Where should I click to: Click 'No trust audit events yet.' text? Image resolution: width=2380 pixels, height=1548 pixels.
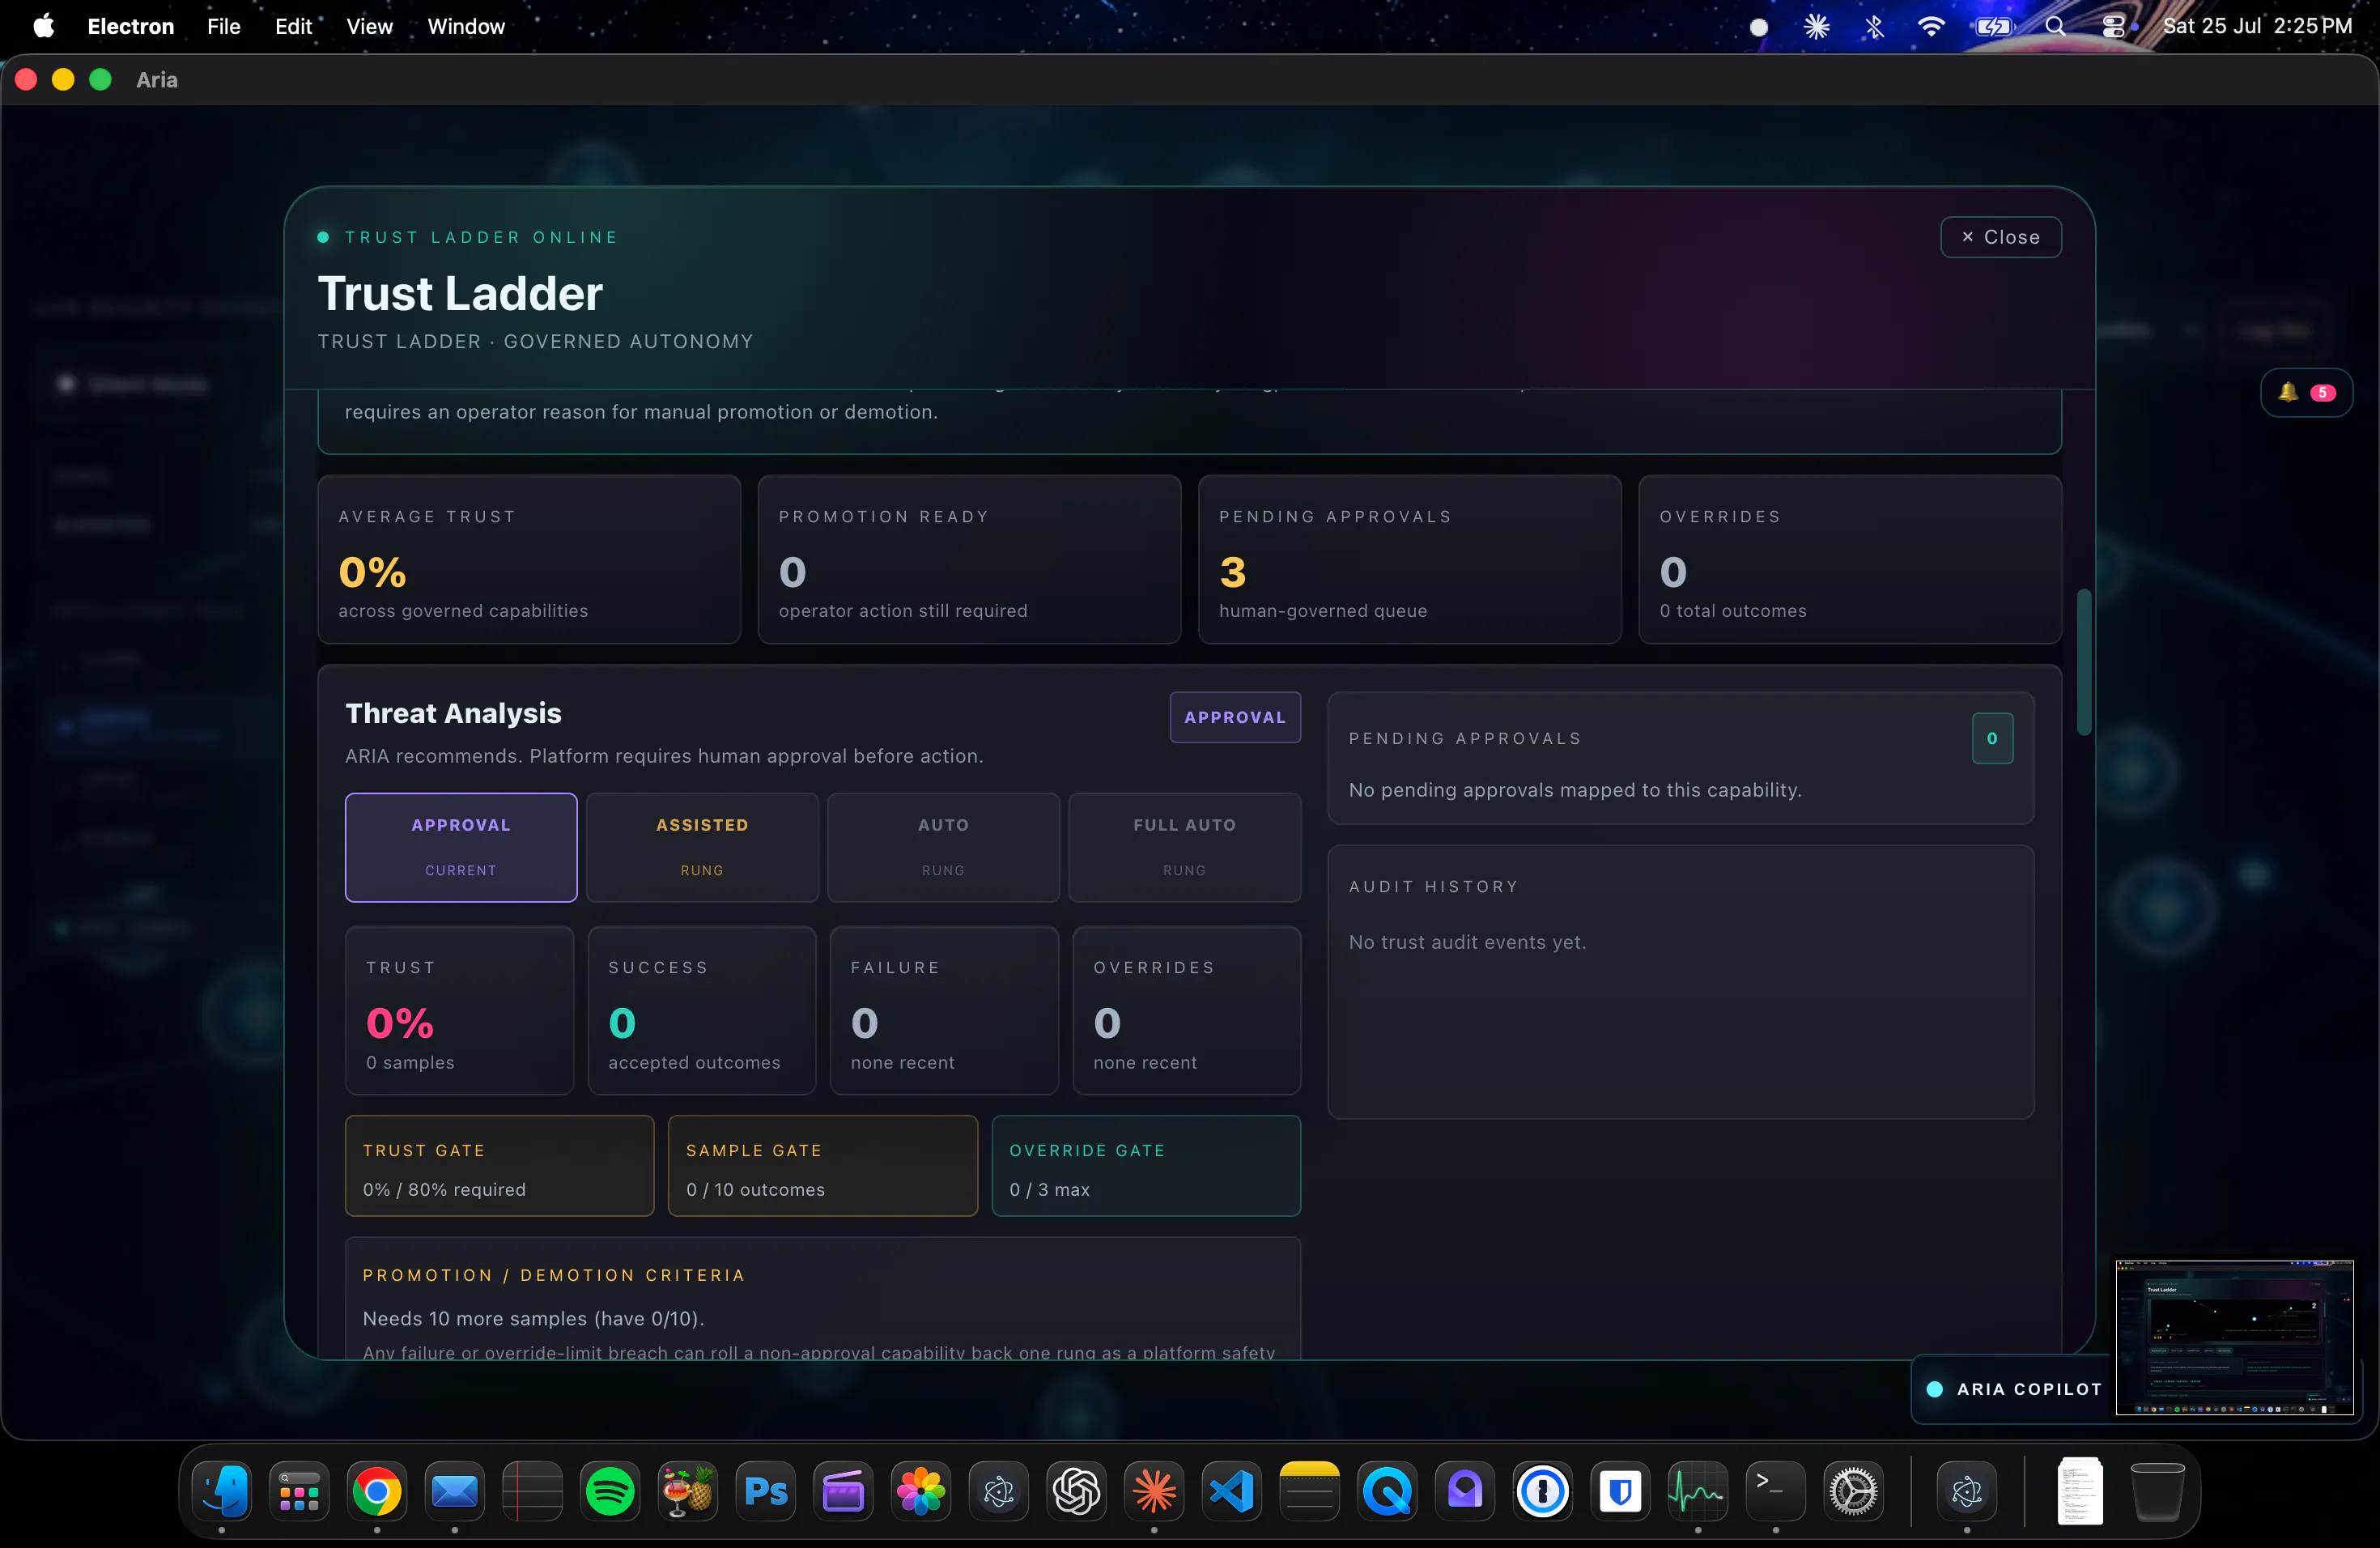coord(1467,942)
